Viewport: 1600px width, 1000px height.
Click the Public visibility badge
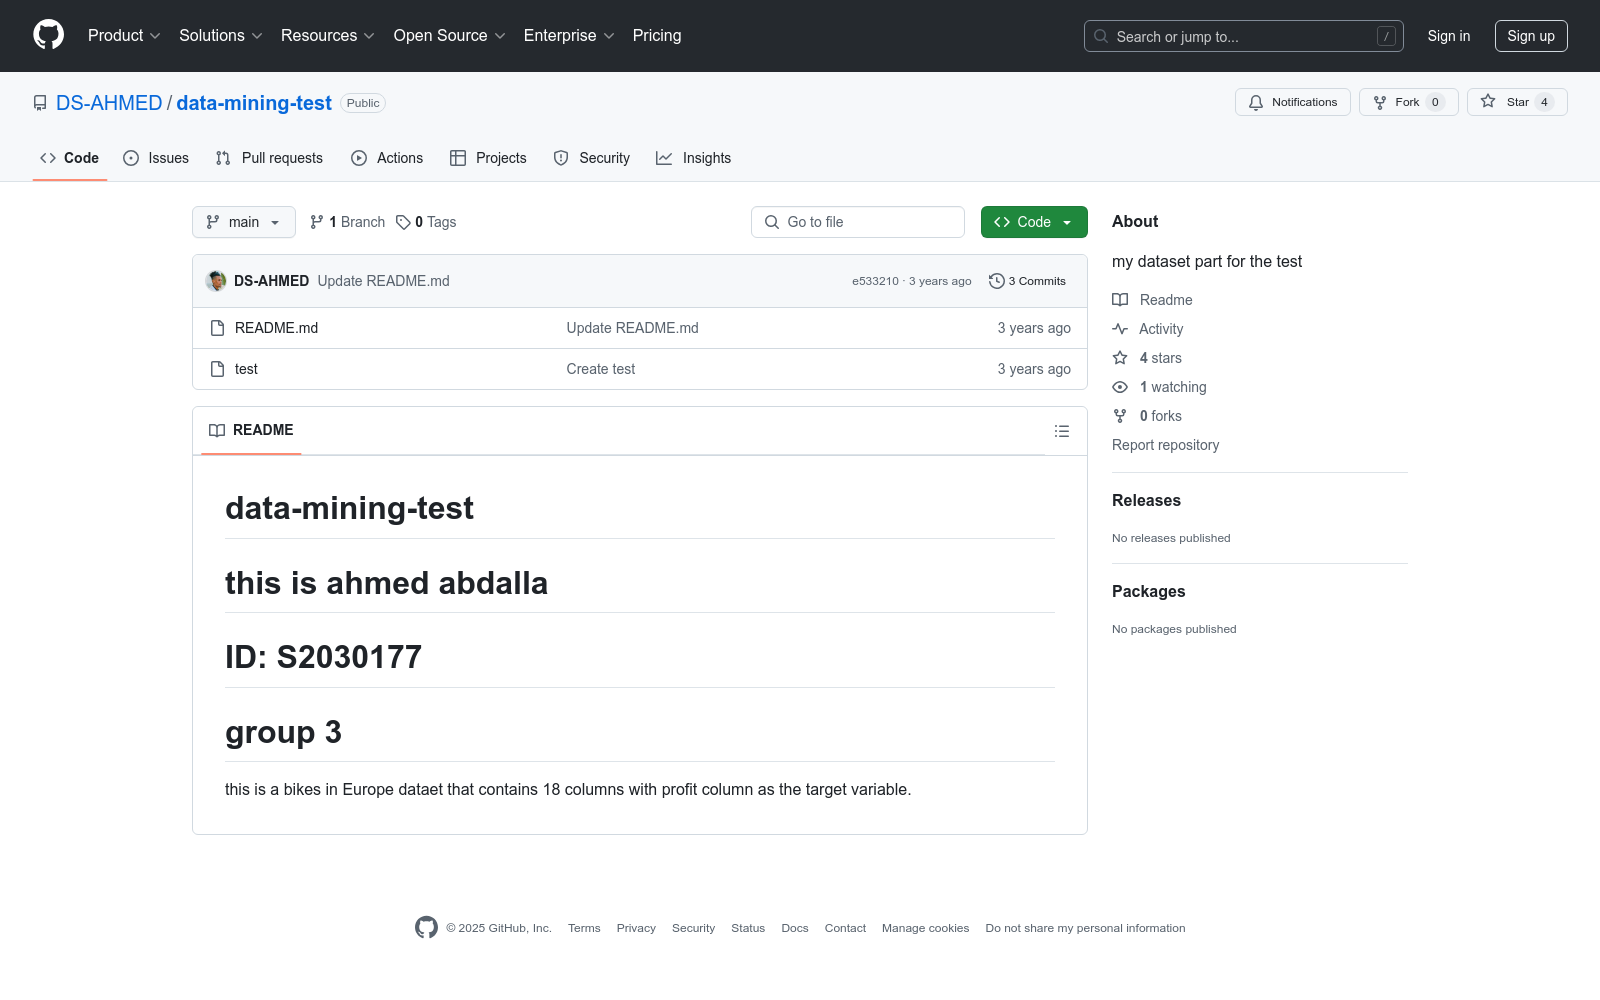click(x=363, y=103)
